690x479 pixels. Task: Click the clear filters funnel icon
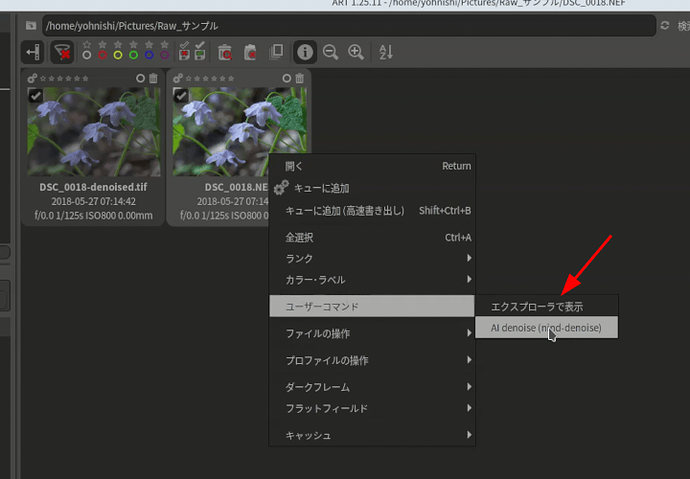[62, 51]
